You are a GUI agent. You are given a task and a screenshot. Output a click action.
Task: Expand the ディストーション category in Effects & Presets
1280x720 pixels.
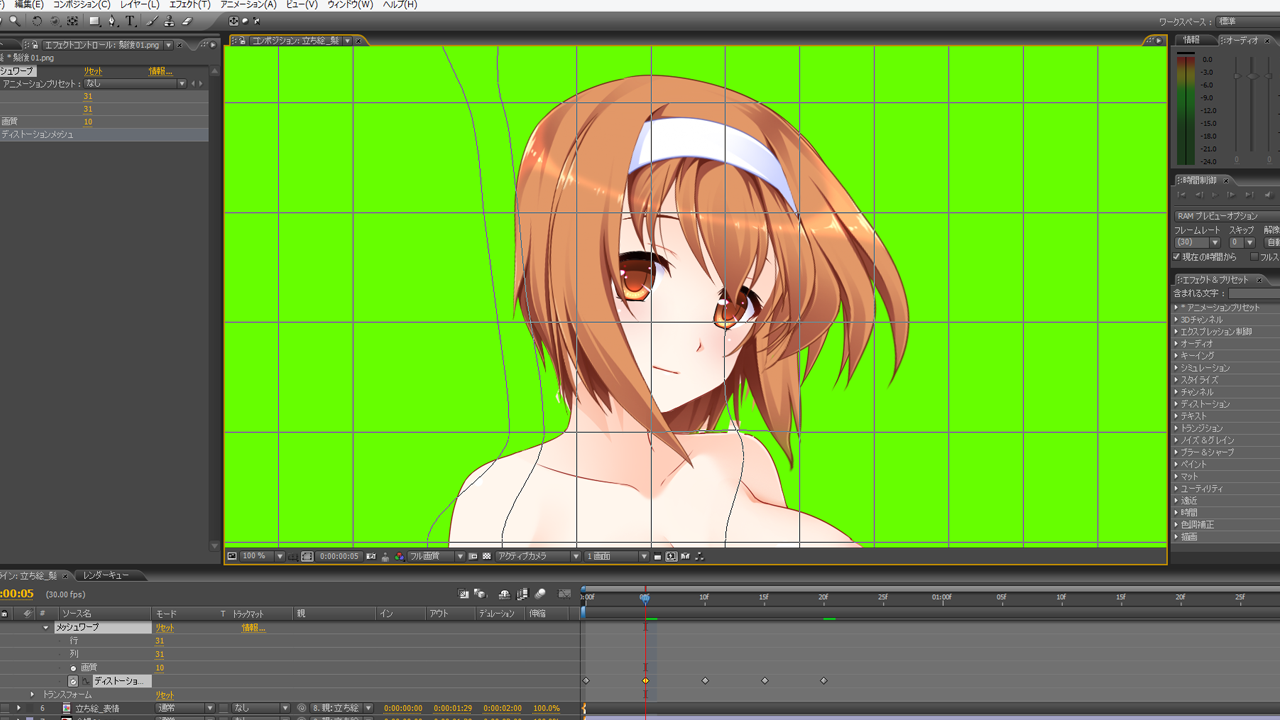pyautogui.click(x=1176, y=404)
